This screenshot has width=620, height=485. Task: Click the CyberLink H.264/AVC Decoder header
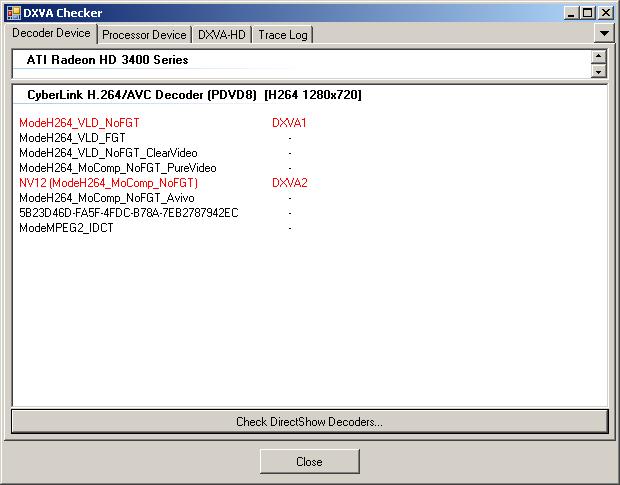(195, 95)
